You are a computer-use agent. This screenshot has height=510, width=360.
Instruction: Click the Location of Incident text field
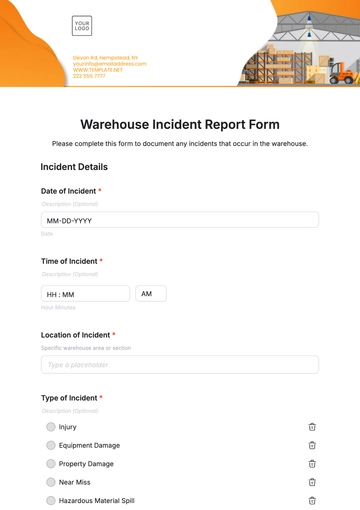tap(180, 365)
